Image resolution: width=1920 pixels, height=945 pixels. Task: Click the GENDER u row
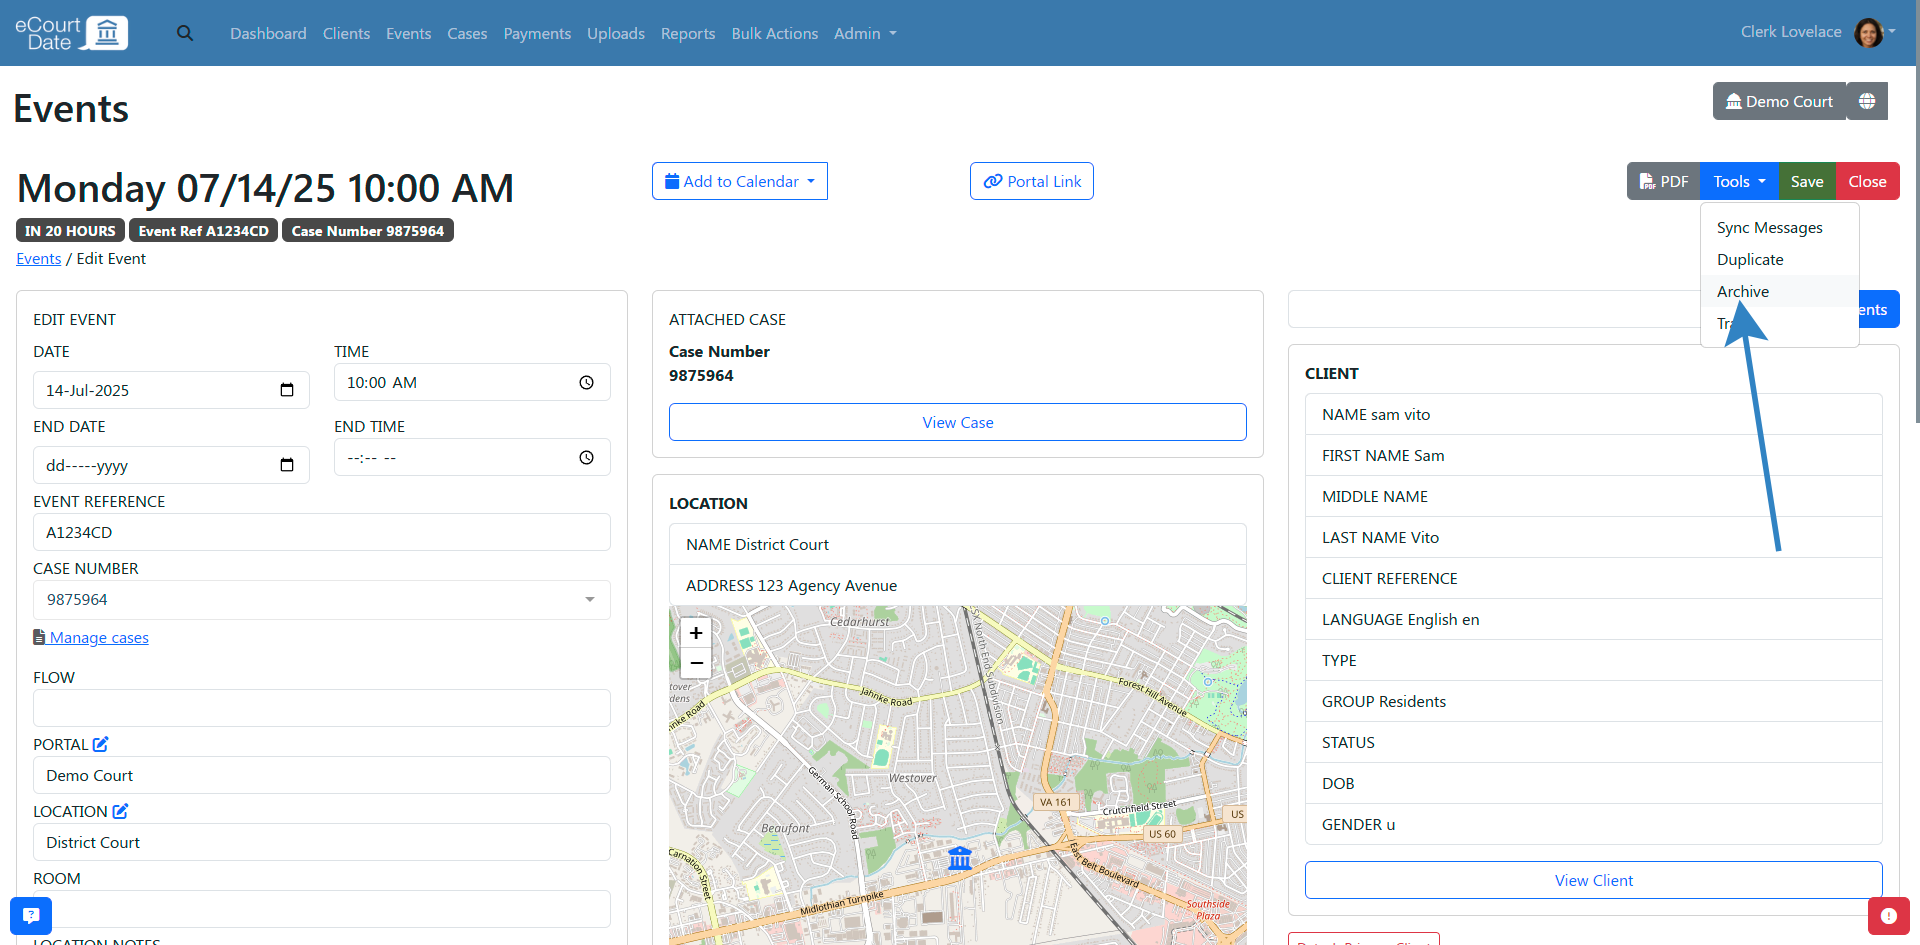tap(1594, 824)
